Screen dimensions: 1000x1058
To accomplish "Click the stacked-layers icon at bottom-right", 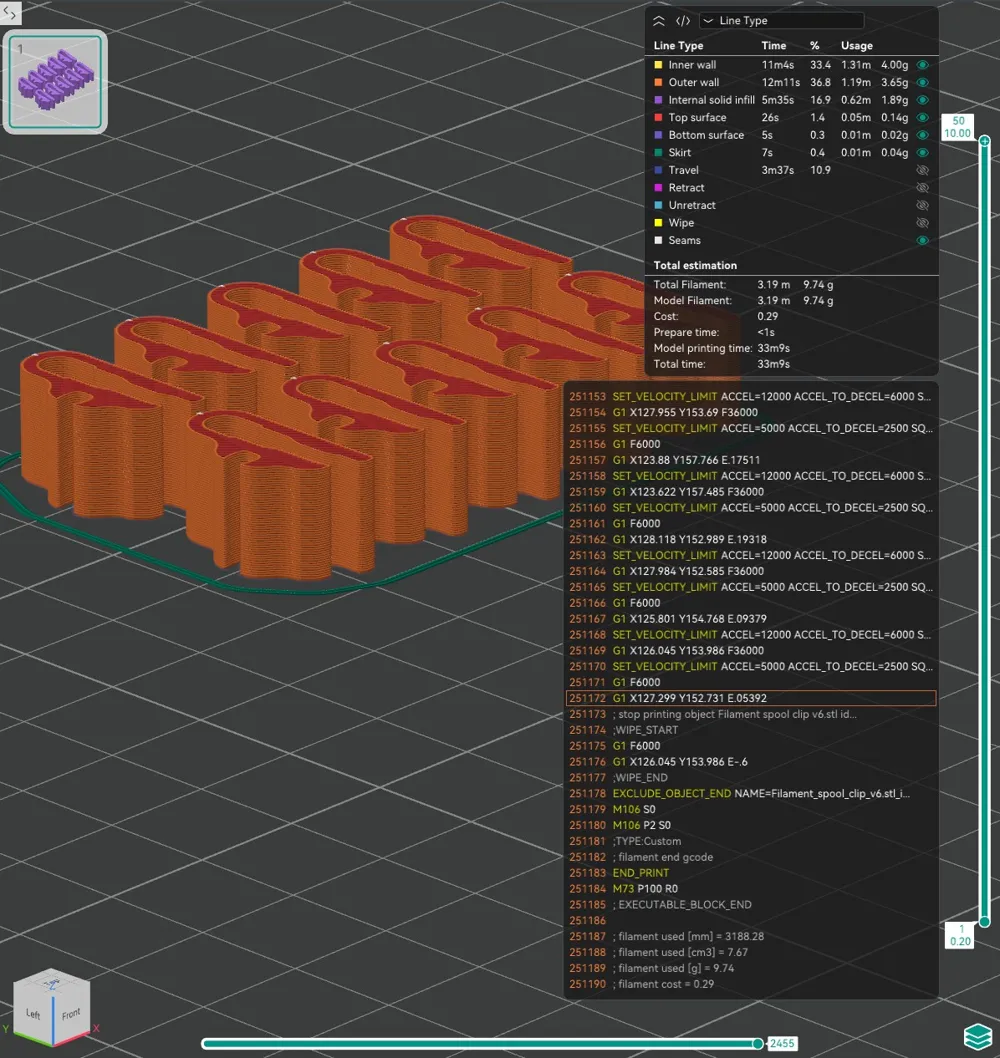I will click(977, 1036).
